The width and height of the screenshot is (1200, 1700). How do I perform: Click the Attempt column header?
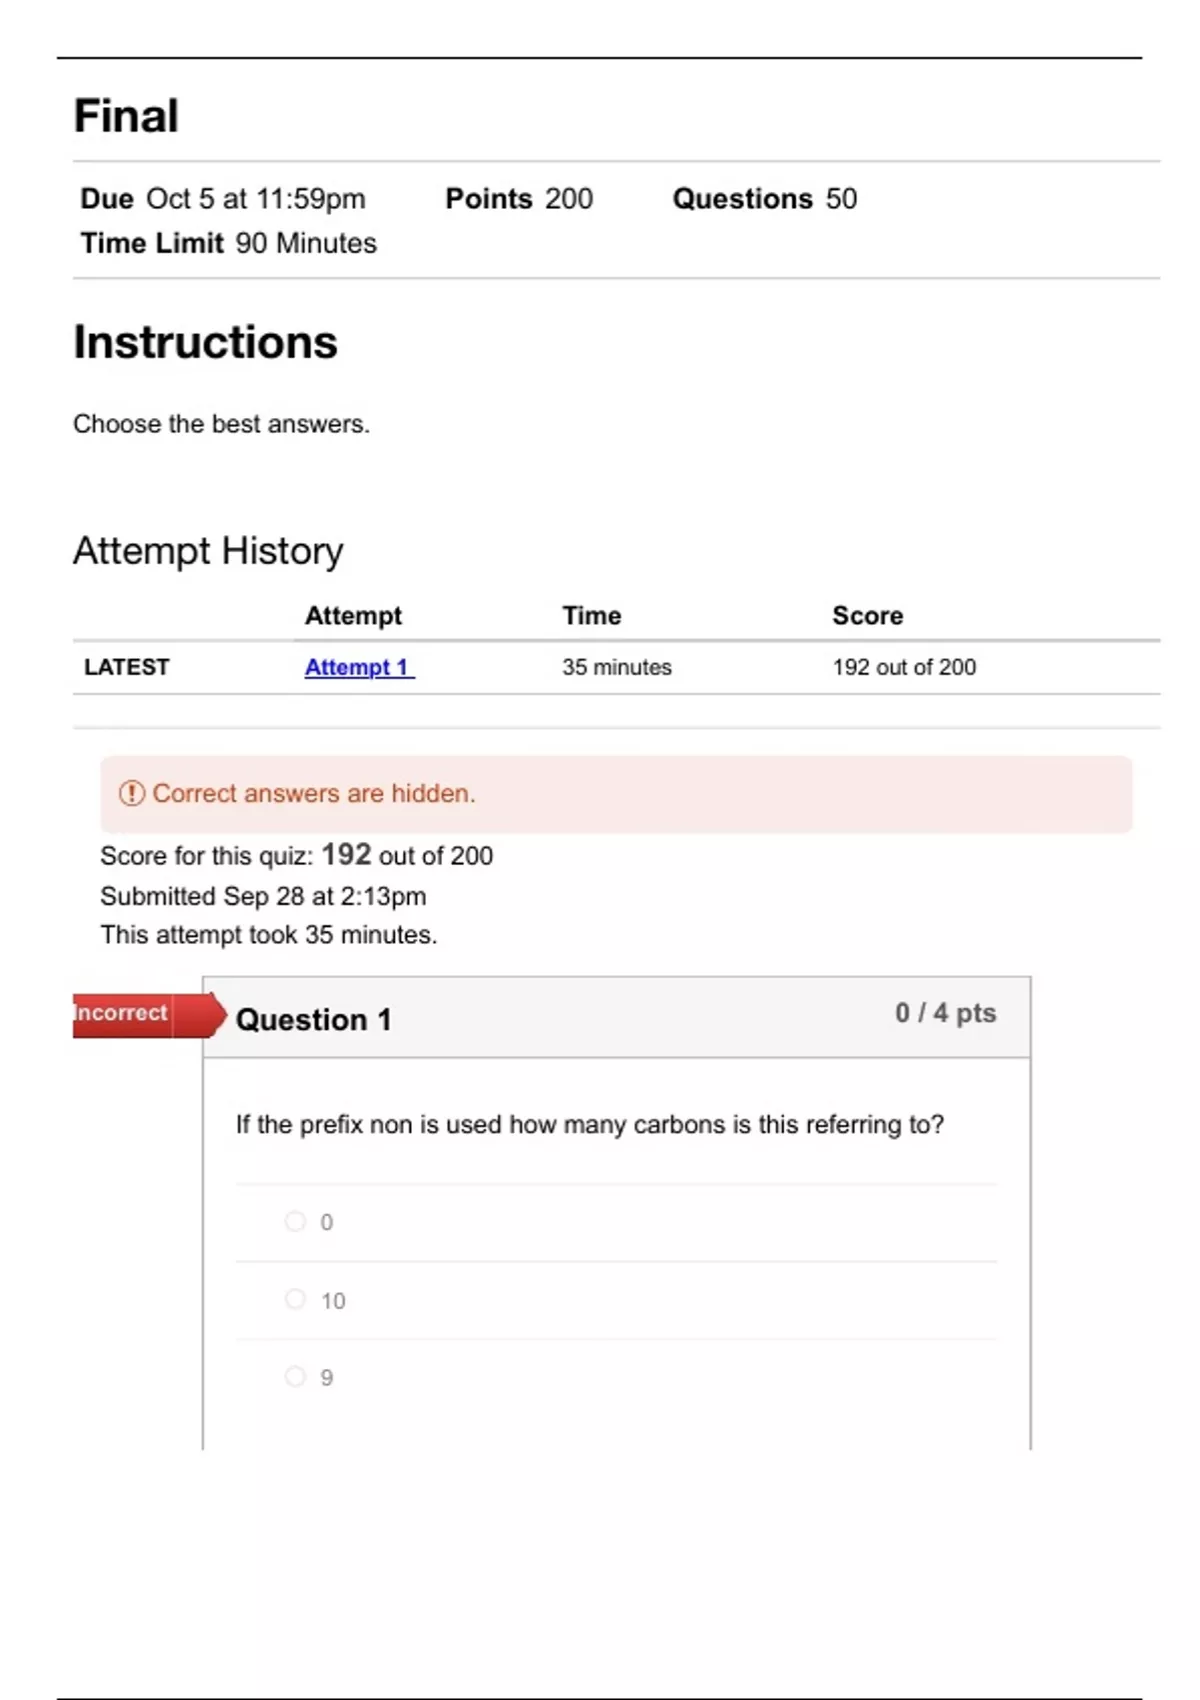(353, 616)
